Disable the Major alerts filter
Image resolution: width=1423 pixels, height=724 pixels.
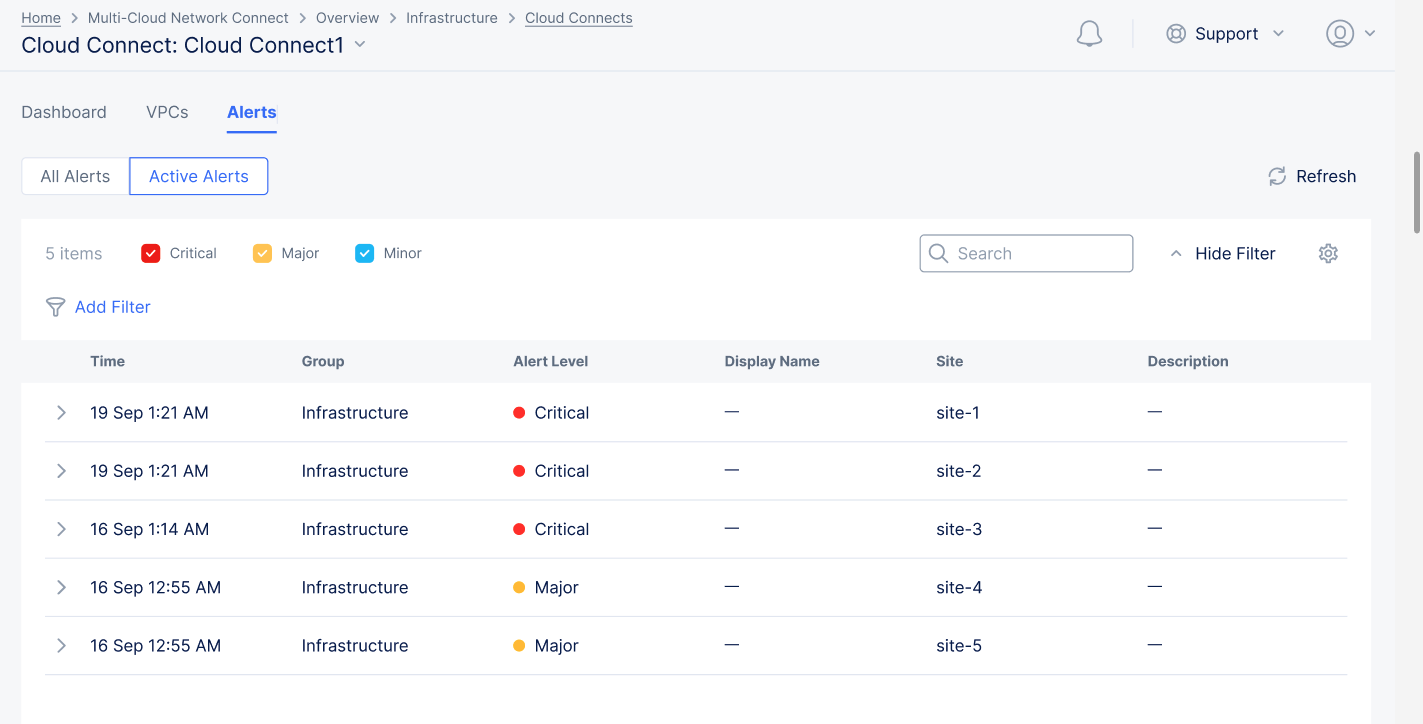pos(262,253)
